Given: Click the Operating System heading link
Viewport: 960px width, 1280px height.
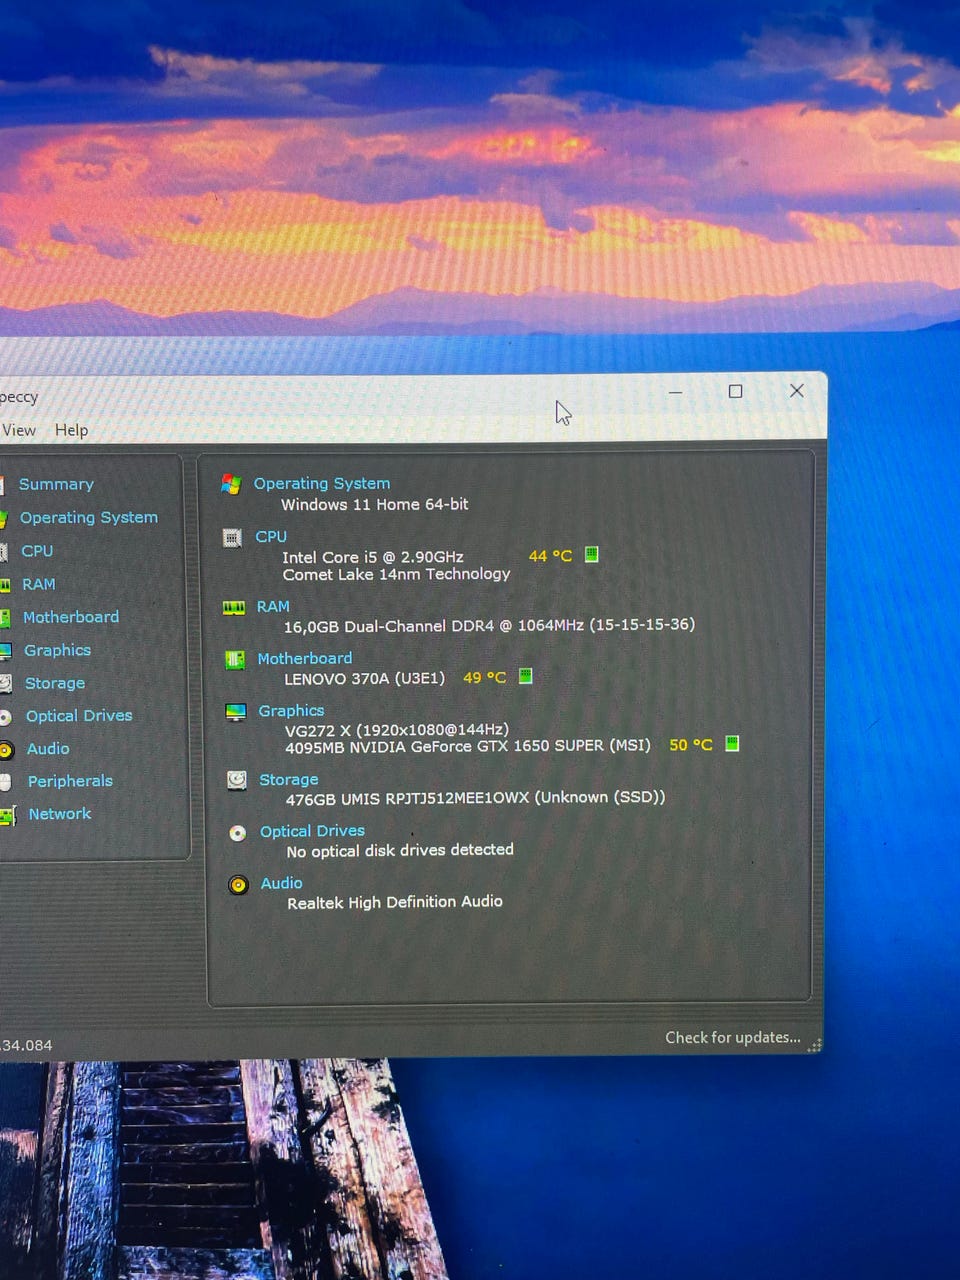Looking at the screenshot, I should pyautogui.click(x=322, y=483).
